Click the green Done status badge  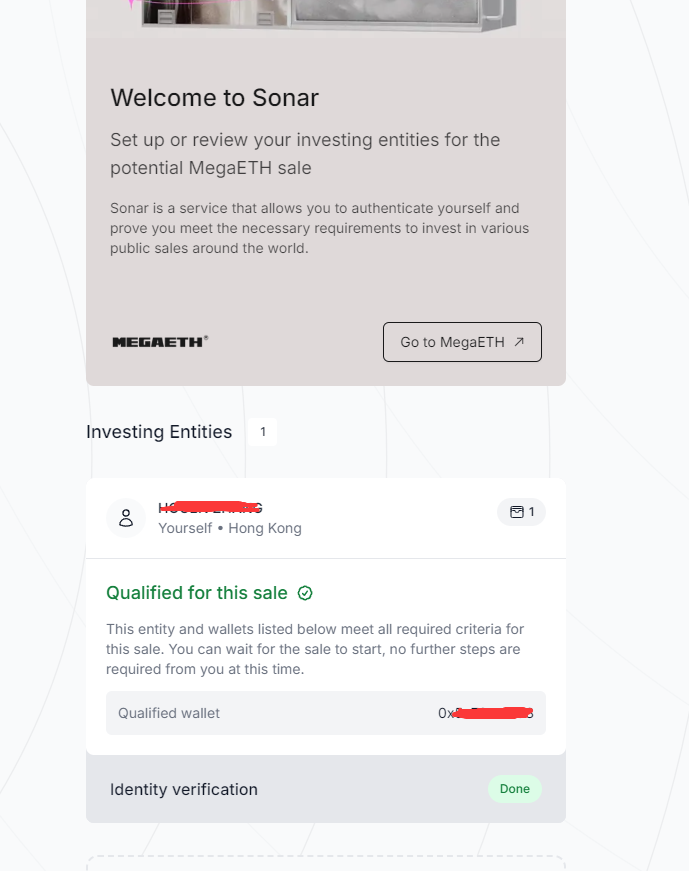[x=514, y=789]
